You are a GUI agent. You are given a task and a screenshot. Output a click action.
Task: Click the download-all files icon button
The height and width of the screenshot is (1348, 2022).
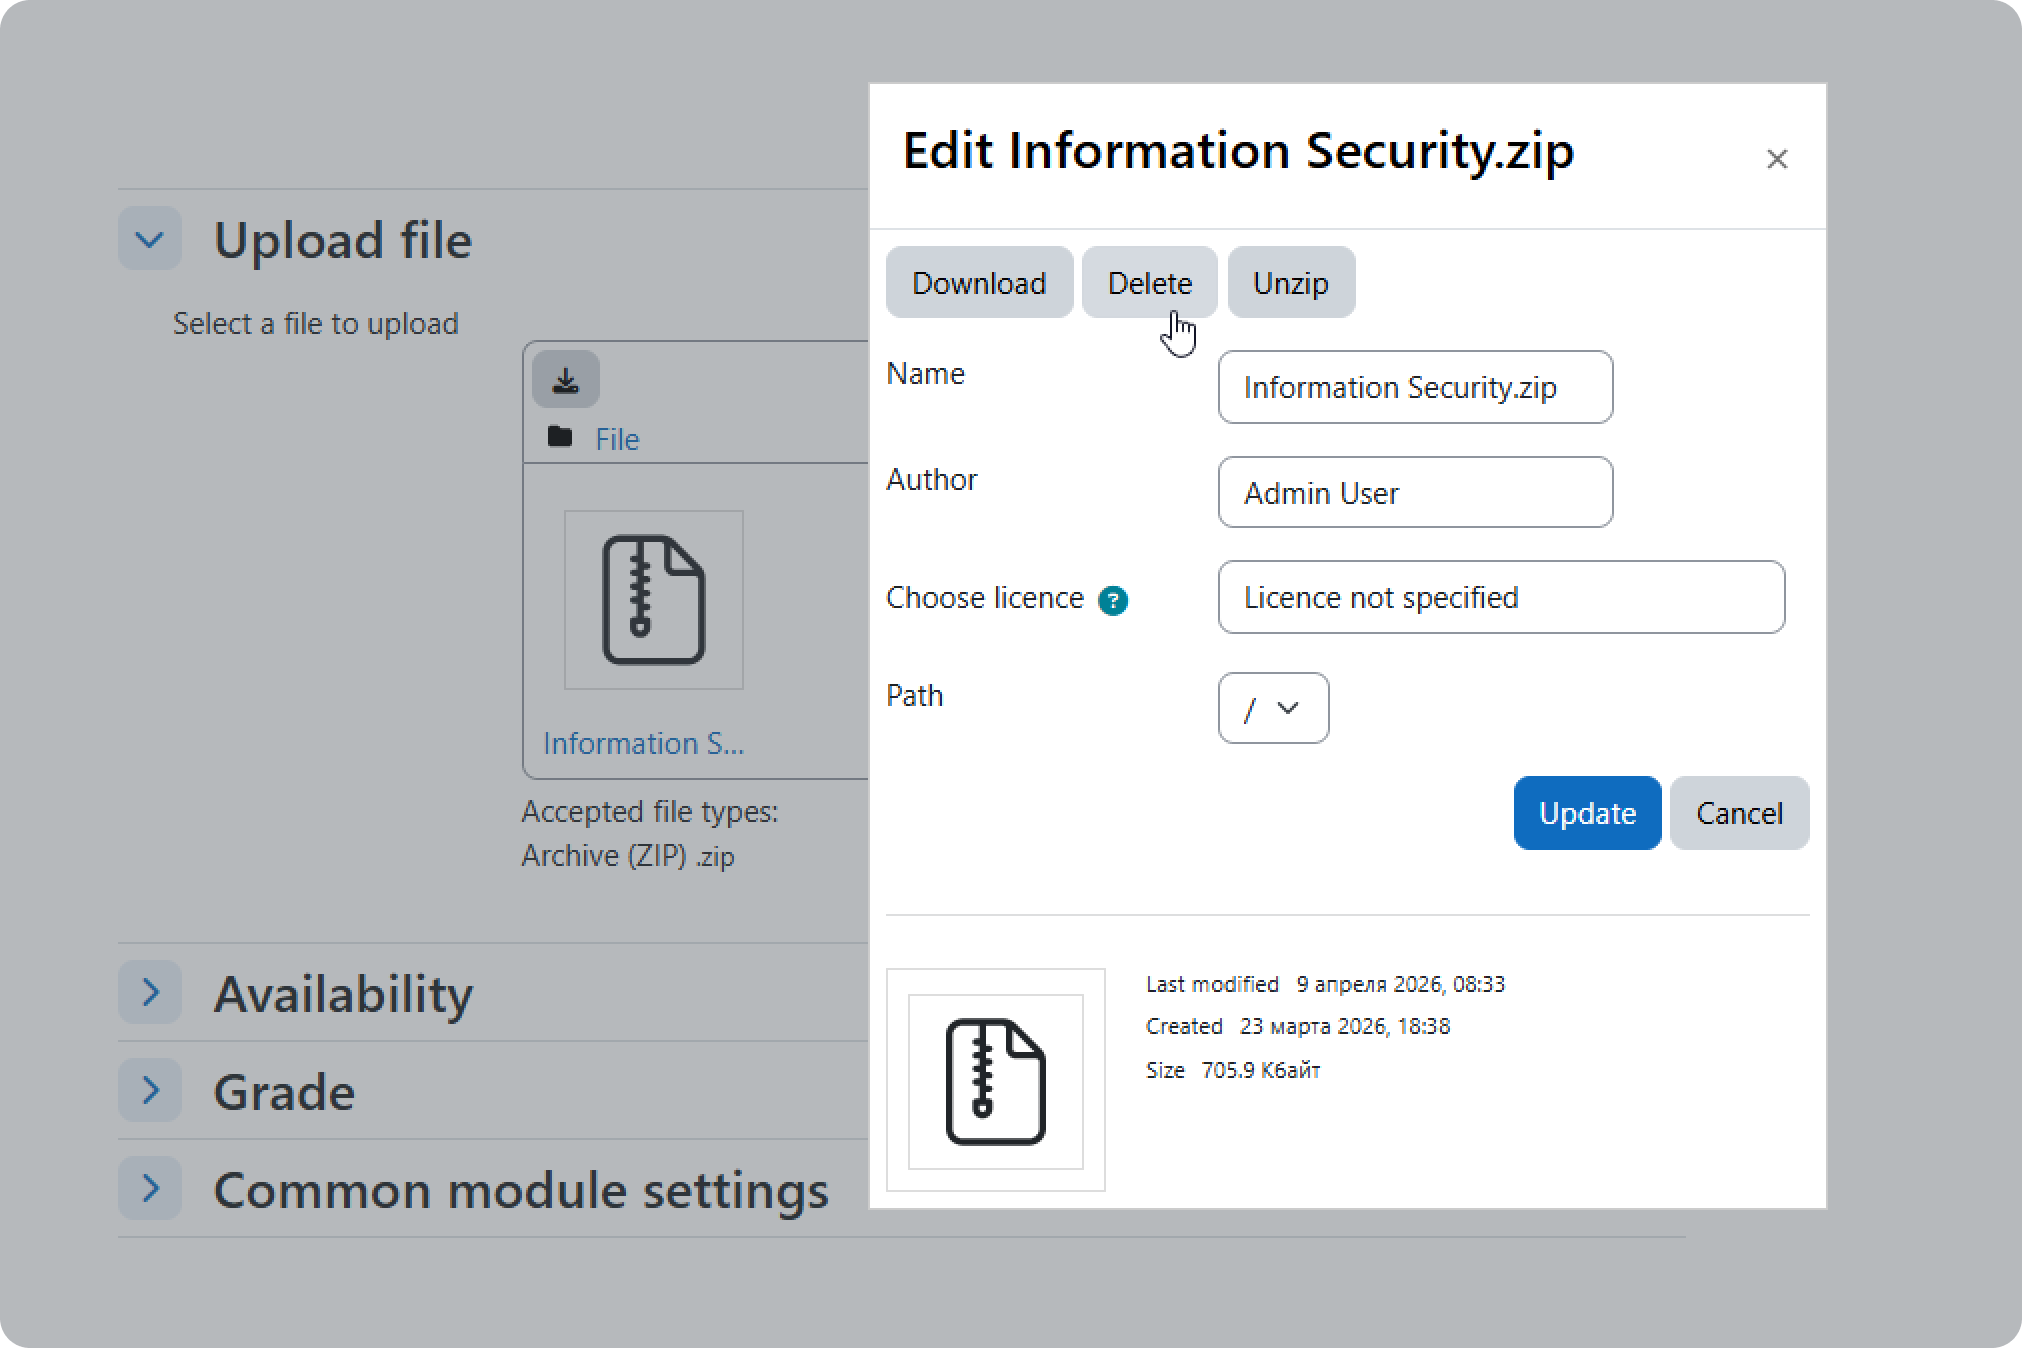[565, 380]
